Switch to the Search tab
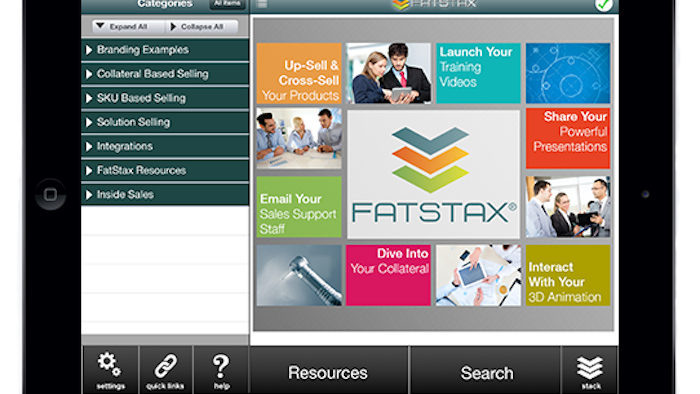 pos(486,372)
